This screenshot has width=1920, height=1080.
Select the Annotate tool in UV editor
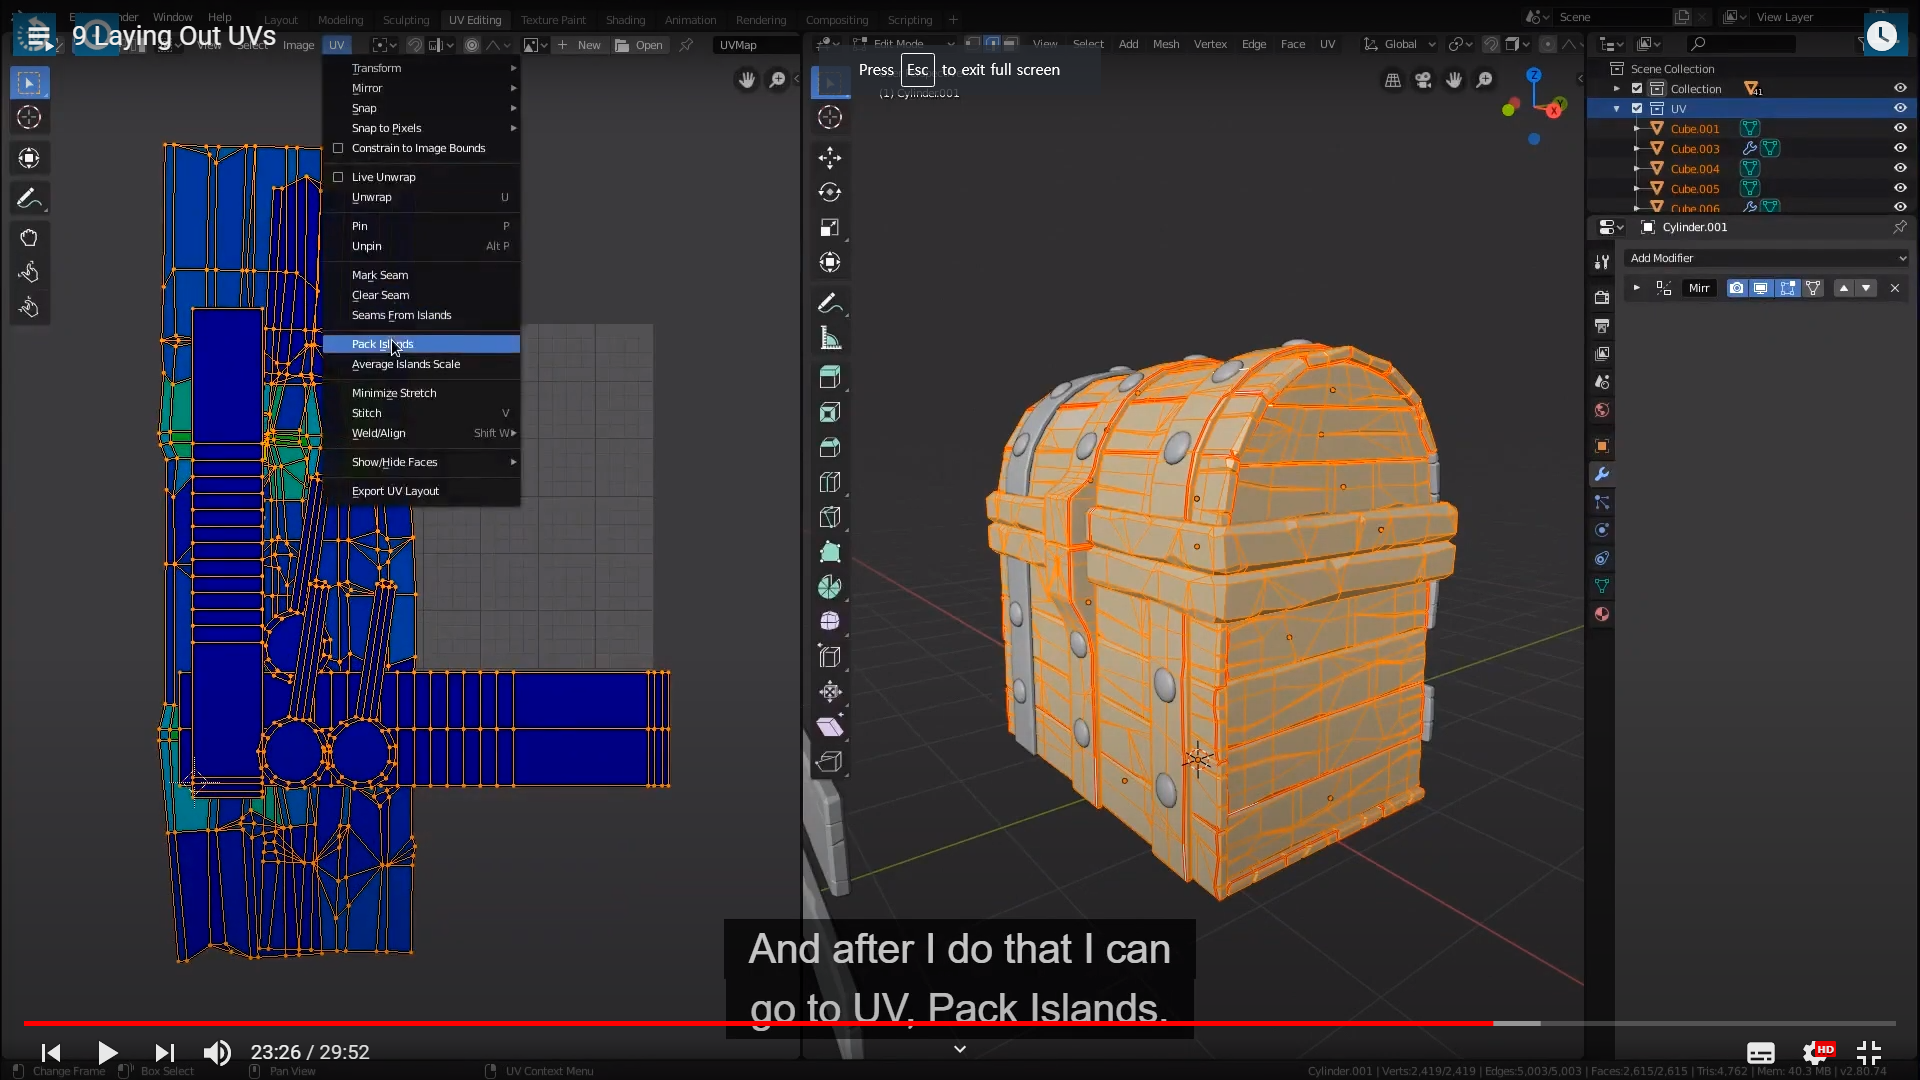pos(29,198)
